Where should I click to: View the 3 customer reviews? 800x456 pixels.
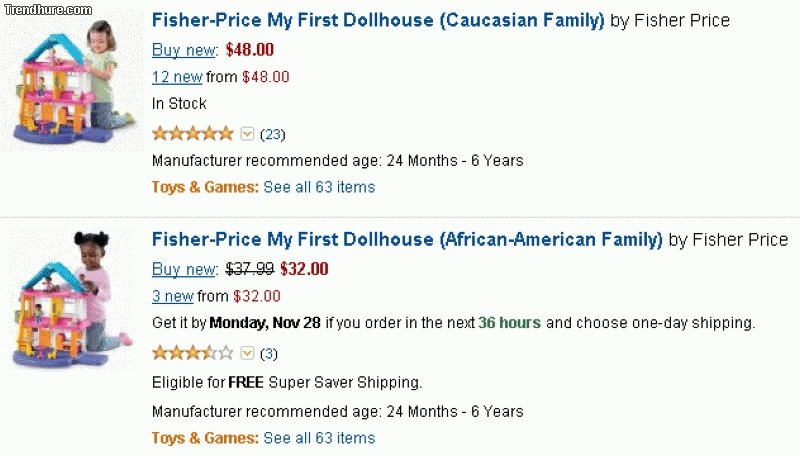click(x=269, y=354)
